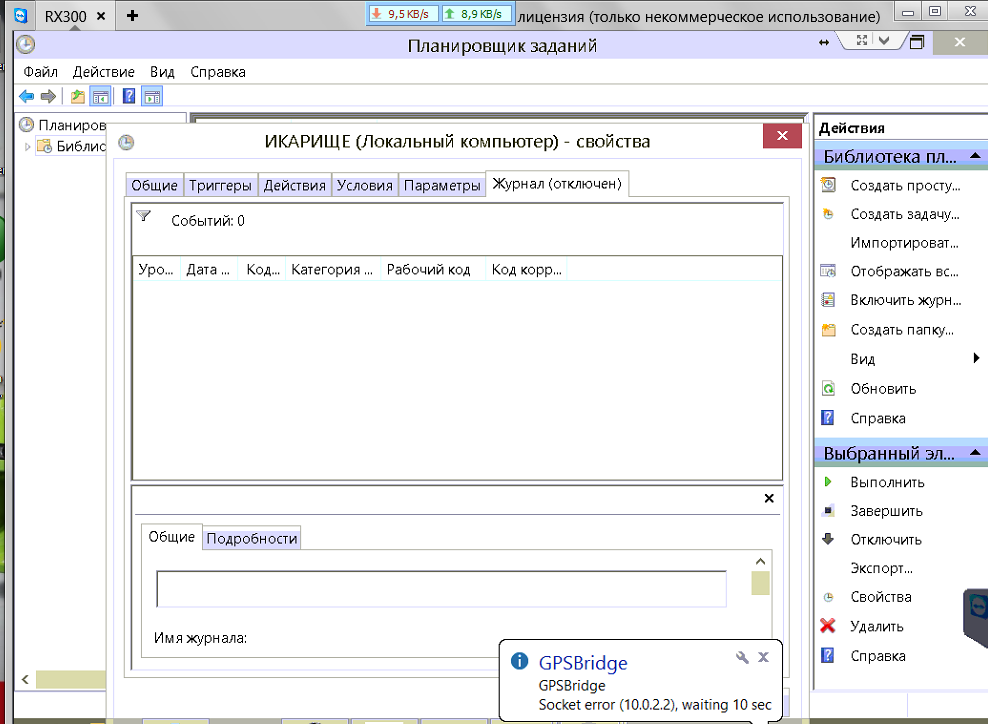
Task: Click the up-one-level folder icon
Action: click(x=78, y=96)
